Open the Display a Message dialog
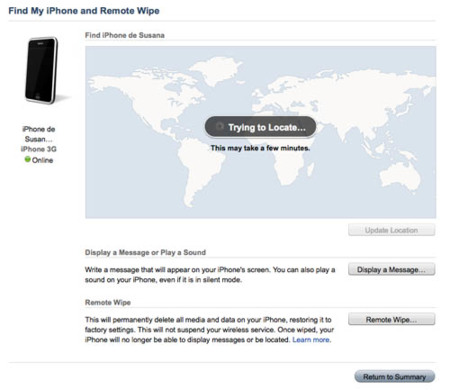Screen dimensions: 450x390 point(391,269)
